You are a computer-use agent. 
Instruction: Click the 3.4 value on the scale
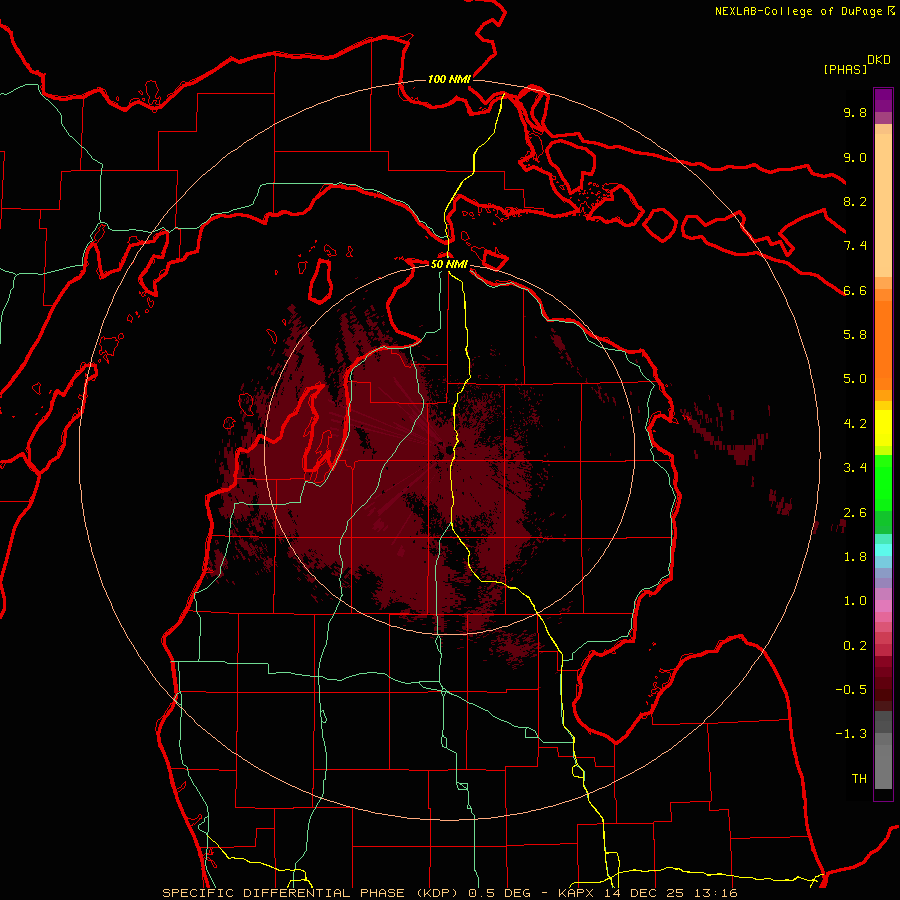tap(855, 468)
